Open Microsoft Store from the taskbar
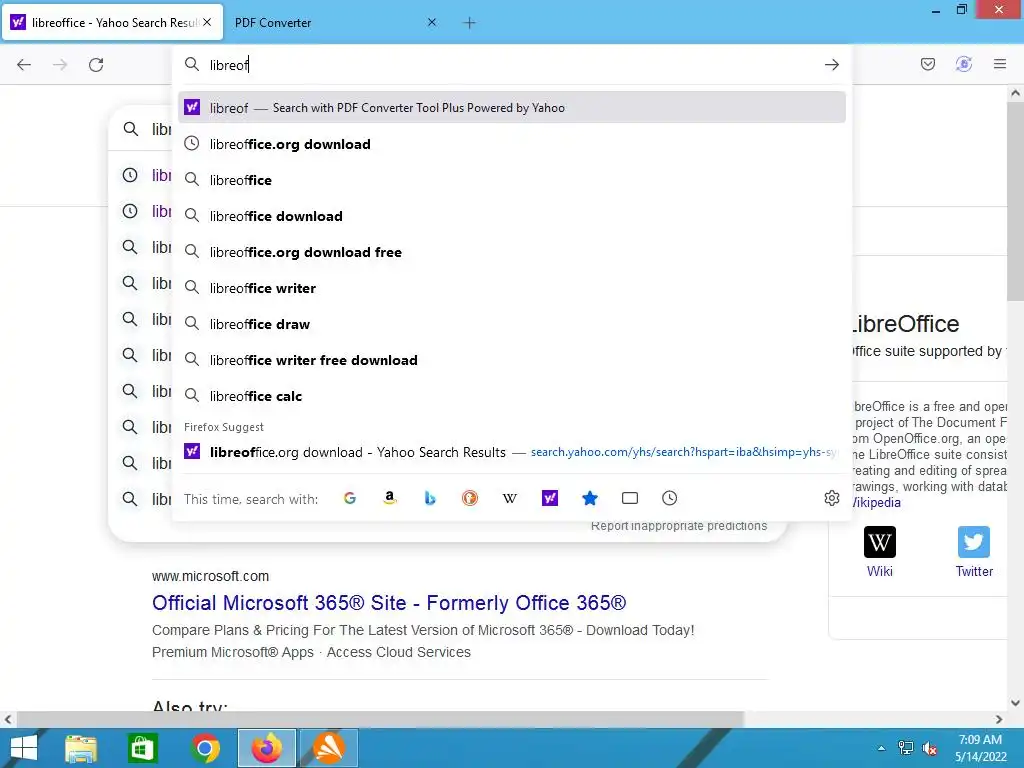This screenshot has width=1024, height=768. (142, 748)
